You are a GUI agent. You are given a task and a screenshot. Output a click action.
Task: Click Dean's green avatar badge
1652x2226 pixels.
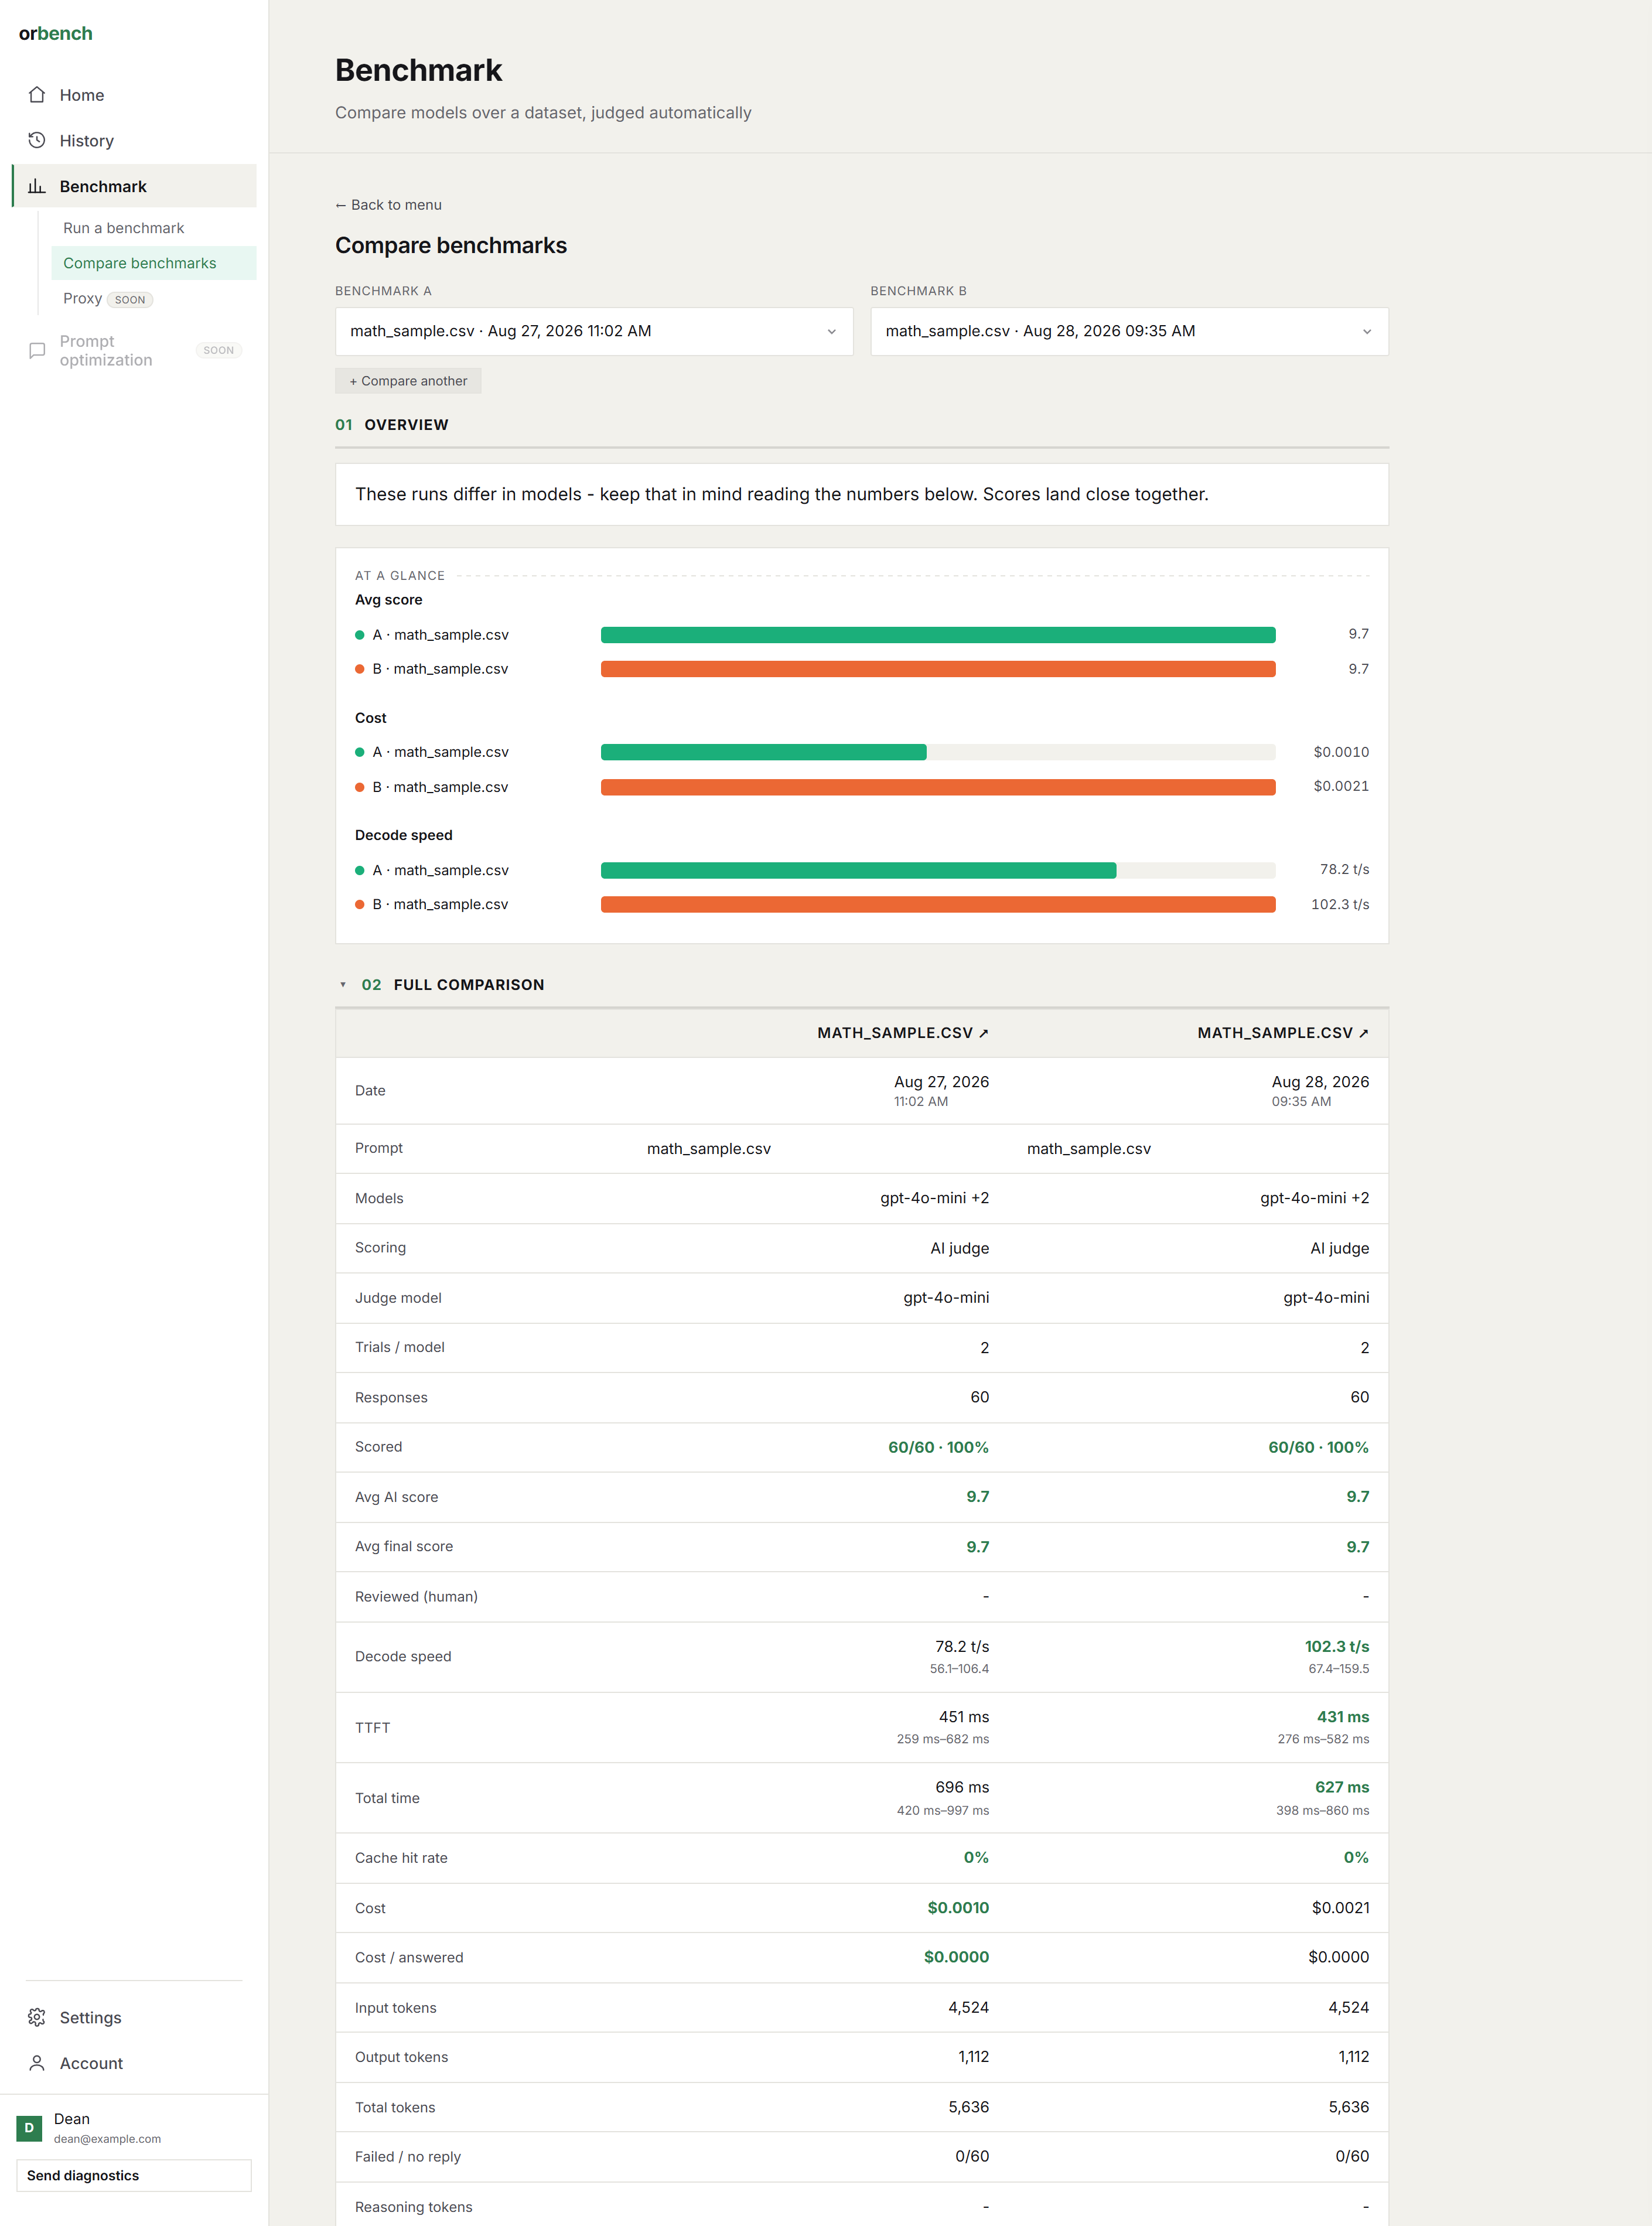click(29, 2128)
